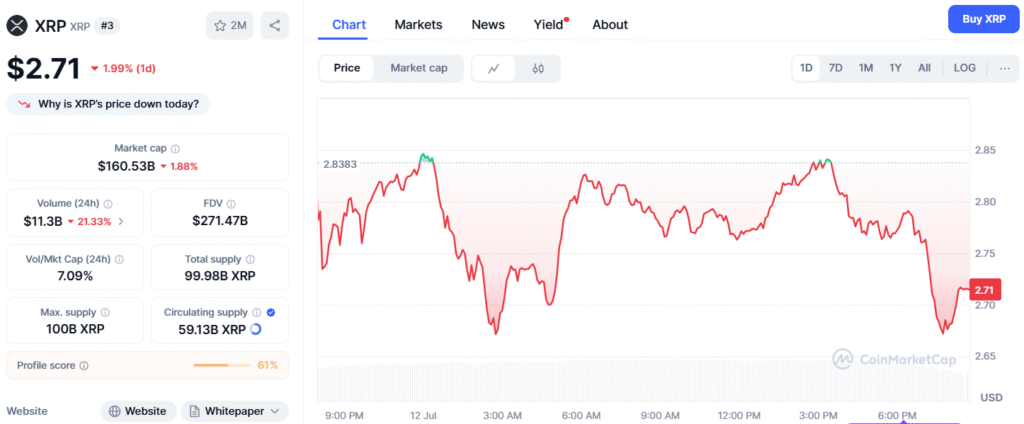Go to the News tab

[x=488, y=24]
